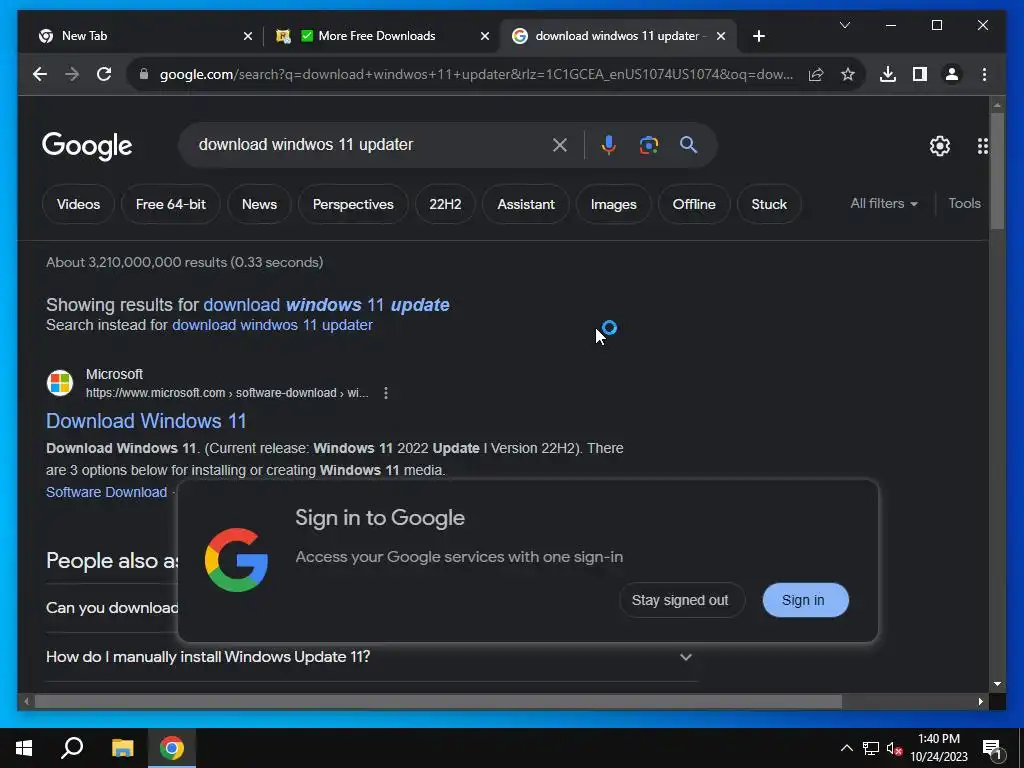Open File Explorer from taskbar
The image size is (1024, 768).
[x=122, y=748]
